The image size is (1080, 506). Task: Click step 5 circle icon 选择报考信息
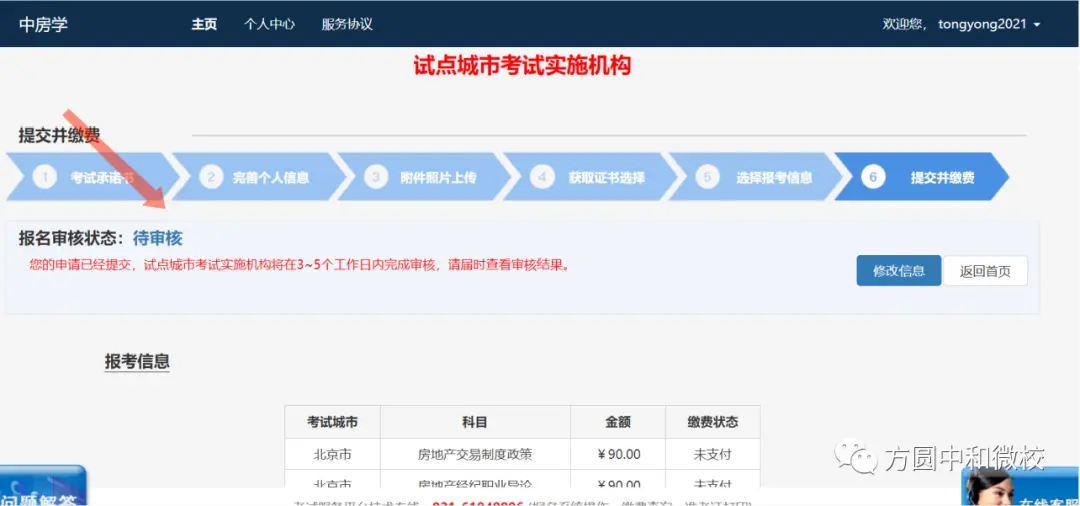point(707,177)
